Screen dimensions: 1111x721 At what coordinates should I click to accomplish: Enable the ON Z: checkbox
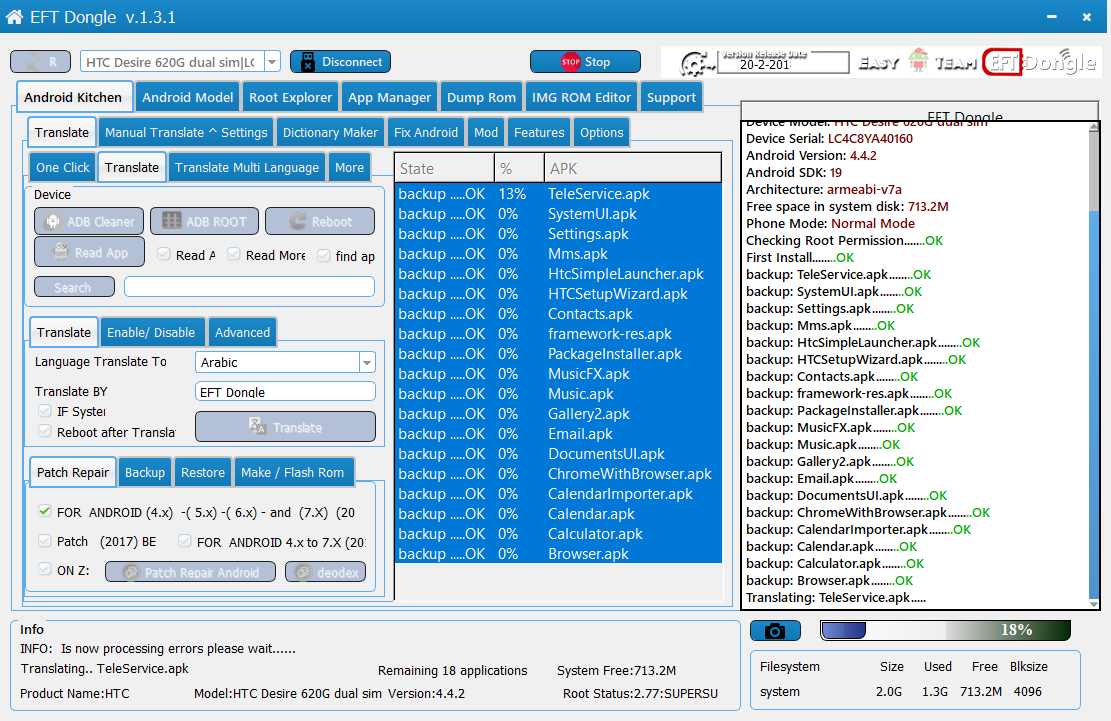(x=45, y=569)
